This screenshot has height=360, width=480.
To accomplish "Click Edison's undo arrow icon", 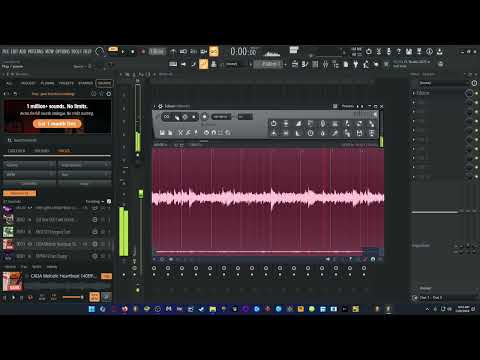I will coord(206,133).
